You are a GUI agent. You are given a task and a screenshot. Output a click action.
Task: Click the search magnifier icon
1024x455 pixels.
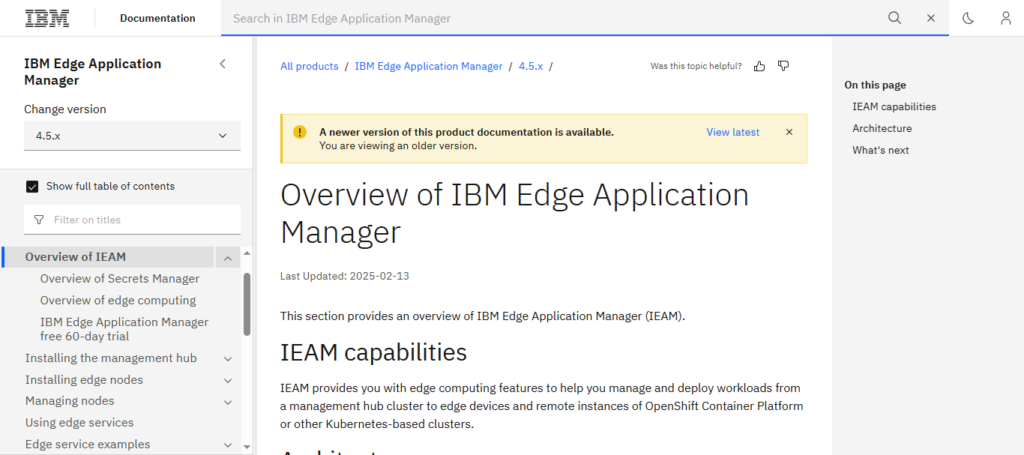pos(894,18)
